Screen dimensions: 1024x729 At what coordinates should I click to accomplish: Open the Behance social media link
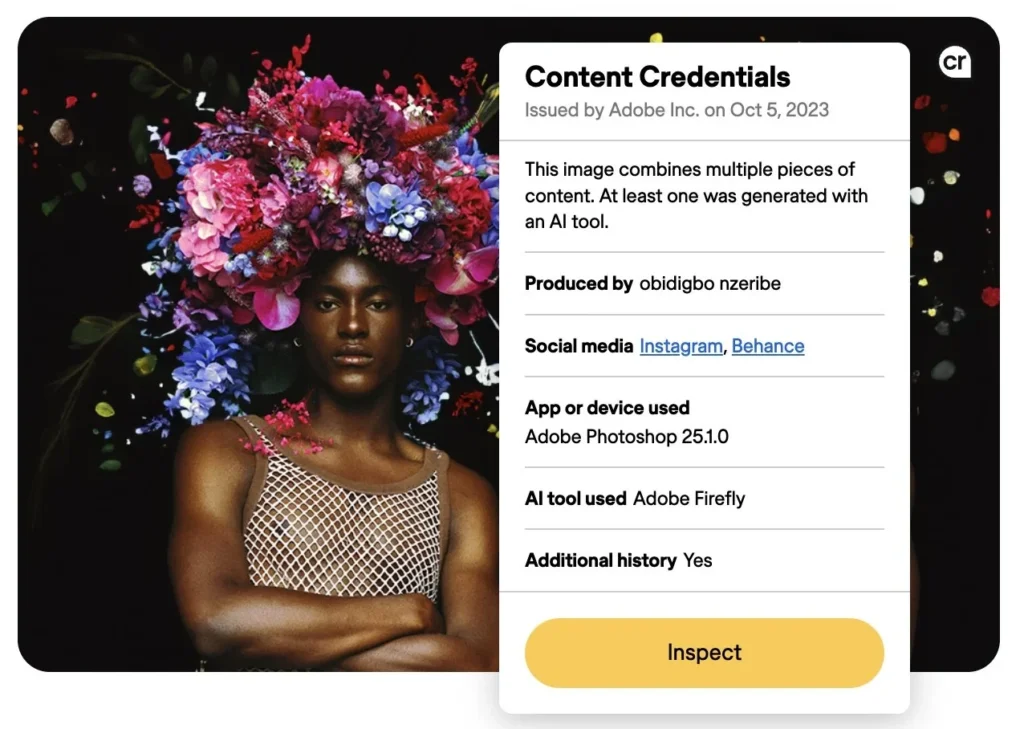[x=768, y=346]
